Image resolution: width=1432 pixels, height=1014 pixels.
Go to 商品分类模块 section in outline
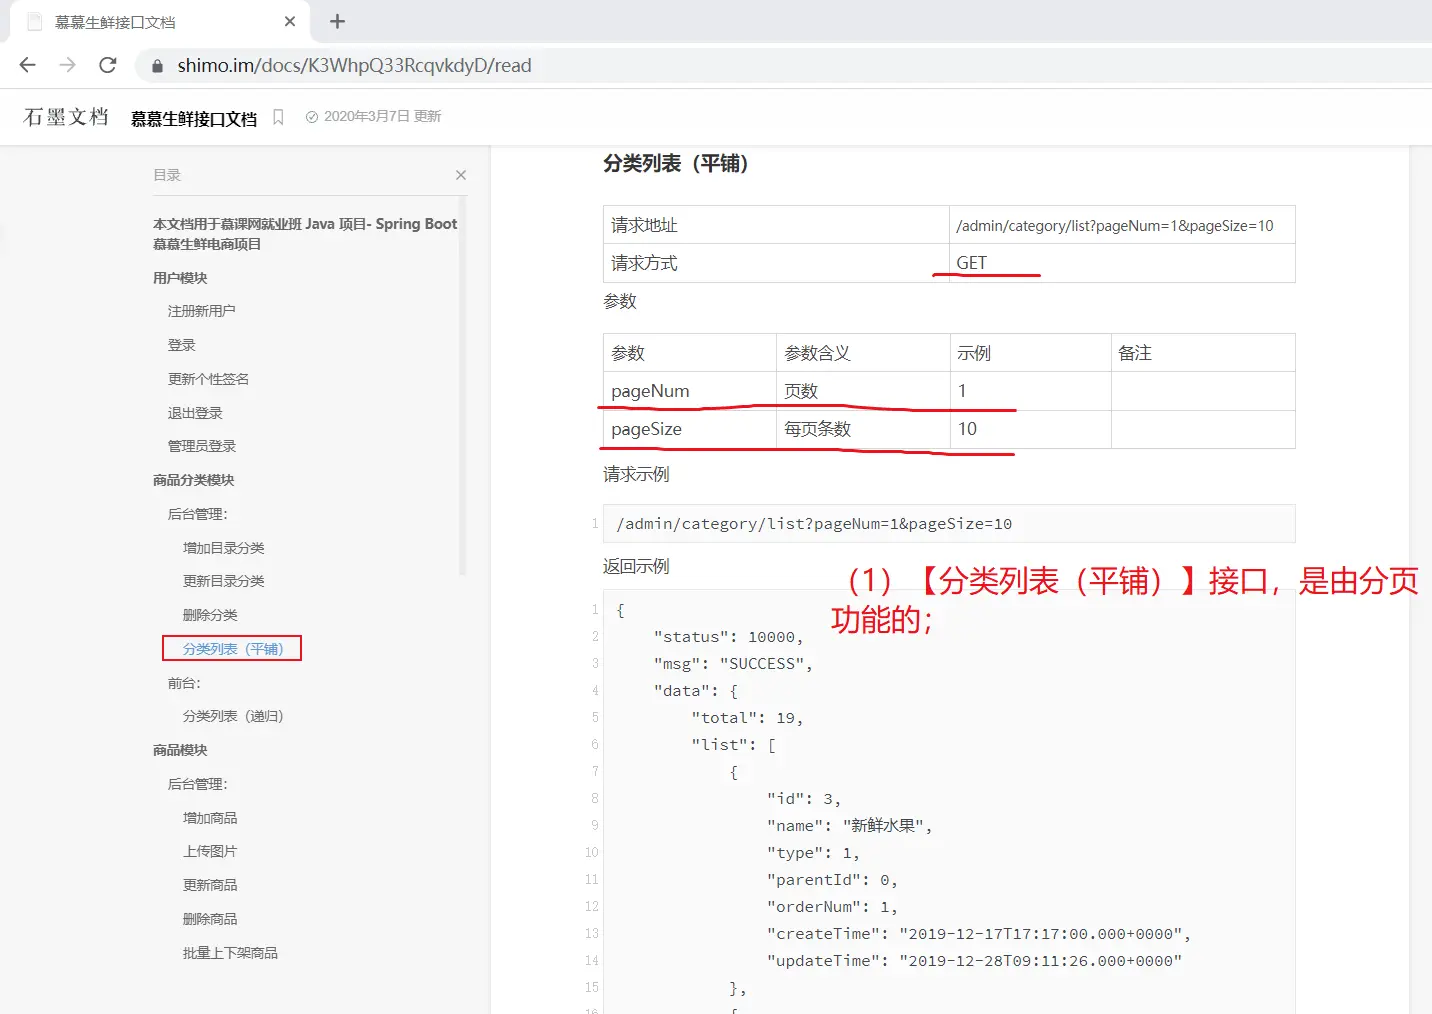point(194,480)
